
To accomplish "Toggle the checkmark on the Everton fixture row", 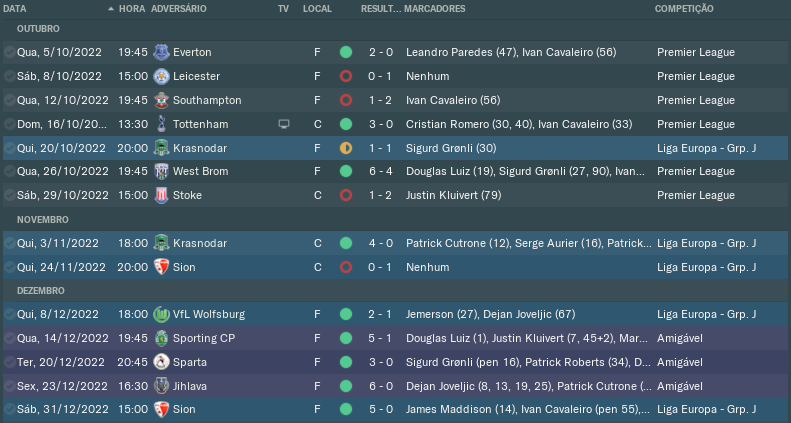I will point(9,51).
